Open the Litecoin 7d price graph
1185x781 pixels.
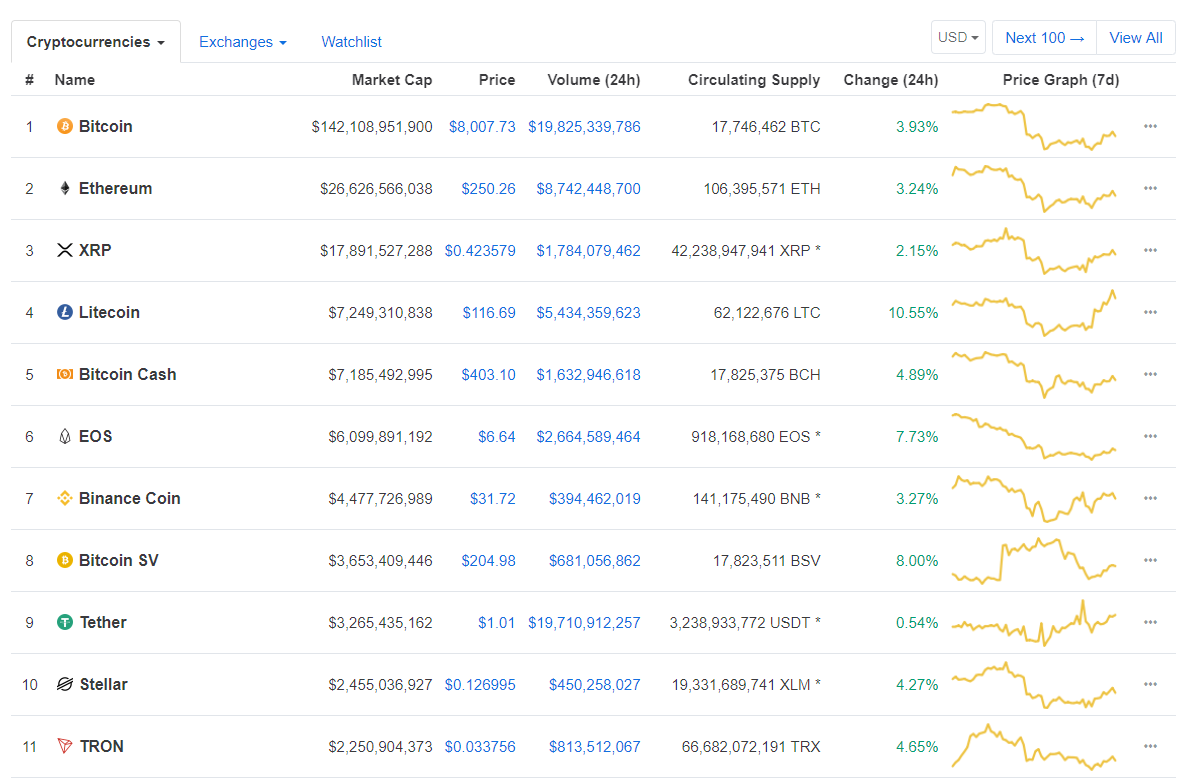pyautogui.click(x=1034, y=312)
